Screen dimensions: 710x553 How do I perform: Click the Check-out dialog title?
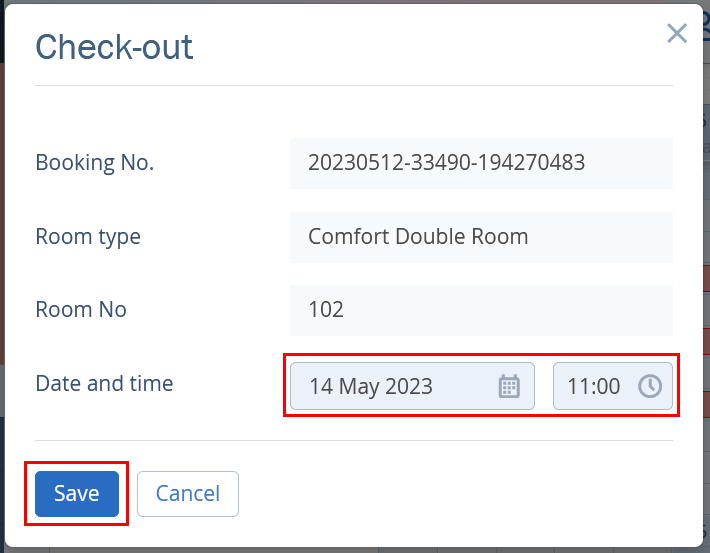(114, 47)
